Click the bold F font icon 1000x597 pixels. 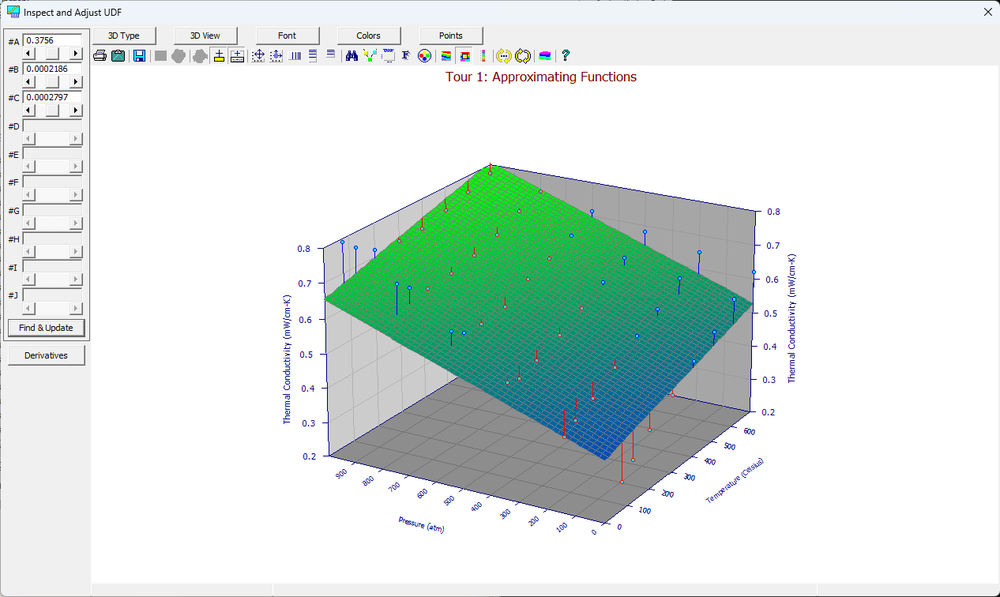tap(406, 56)
